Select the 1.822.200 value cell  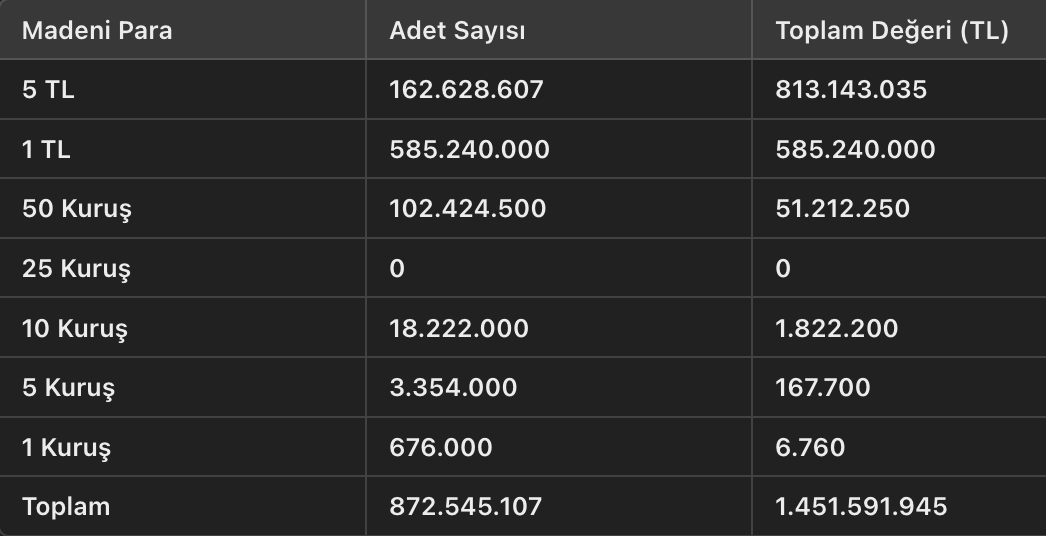[x=836, y=328]
